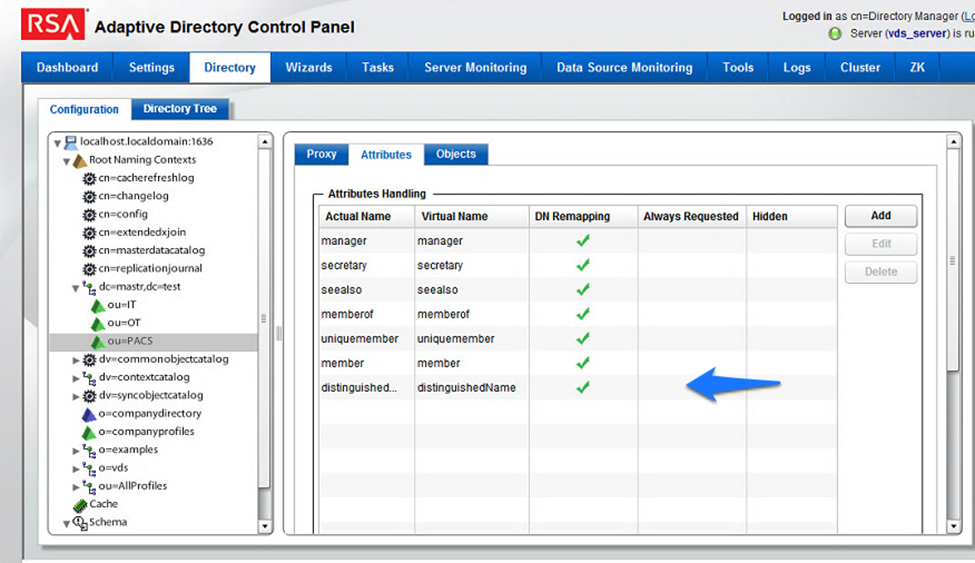Image resolution: width=975 pixels, height=563 pixels.
Task: Open the Objects sub-tab
Action: tap(456, 154)
